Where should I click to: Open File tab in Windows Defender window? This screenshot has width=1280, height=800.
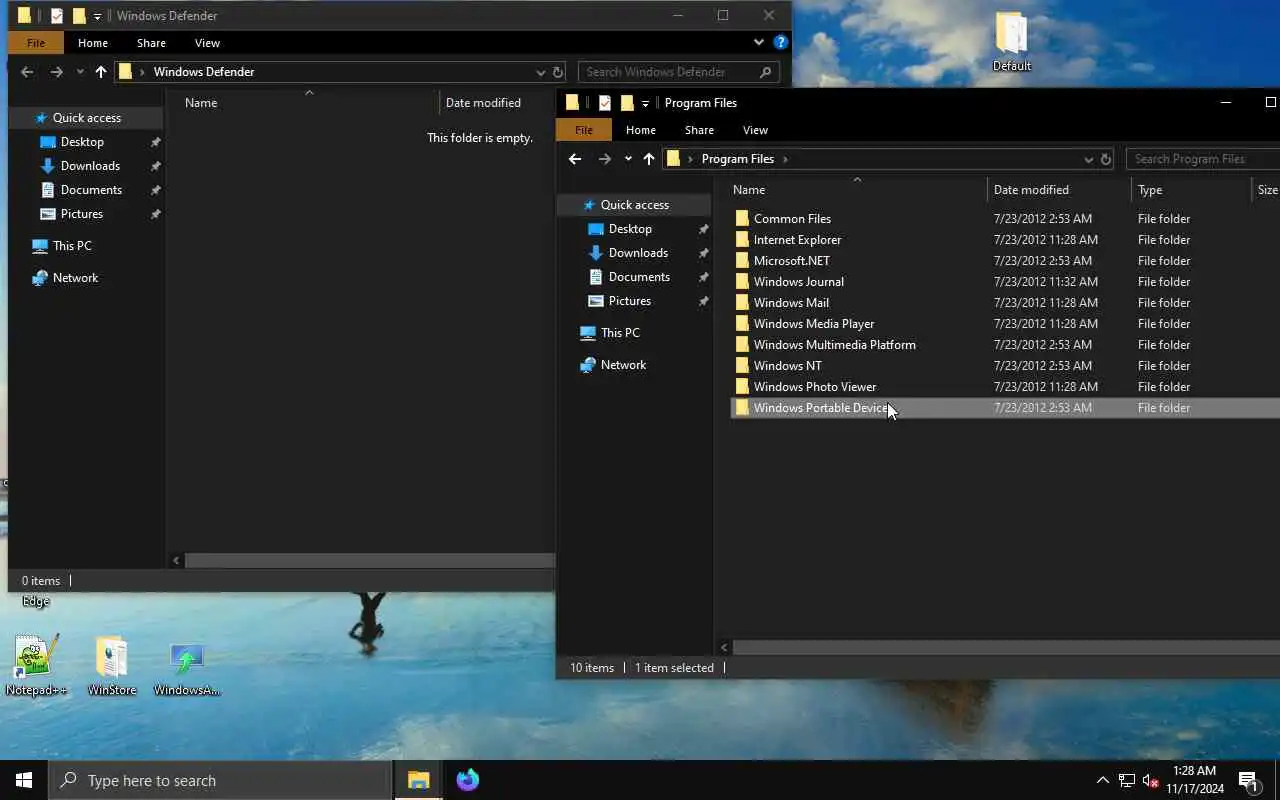point(36,43)
